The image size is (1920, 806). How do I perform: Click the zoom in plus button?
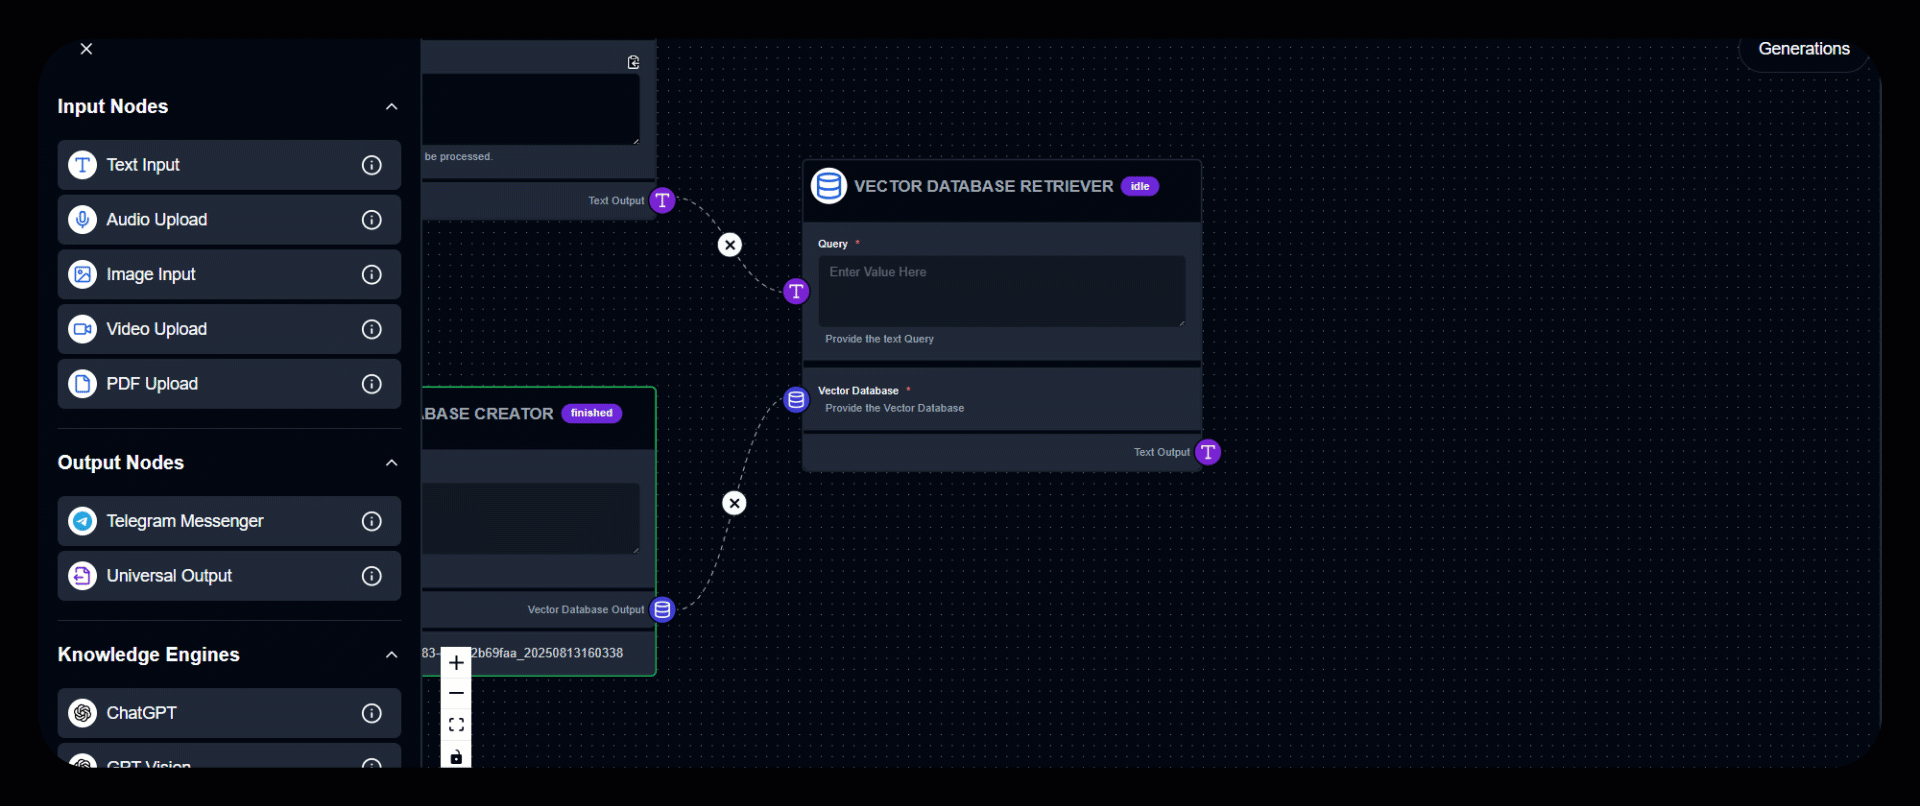point(456,663)
